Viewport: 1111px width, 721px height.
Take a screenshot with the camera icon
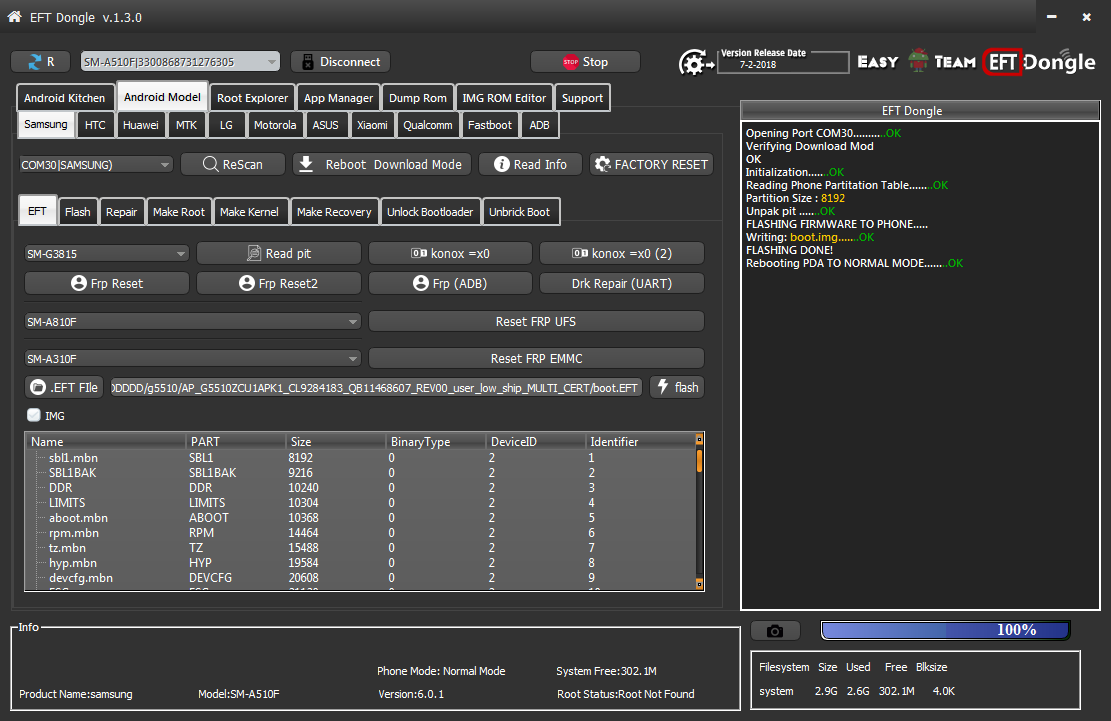tap(775, 630)
